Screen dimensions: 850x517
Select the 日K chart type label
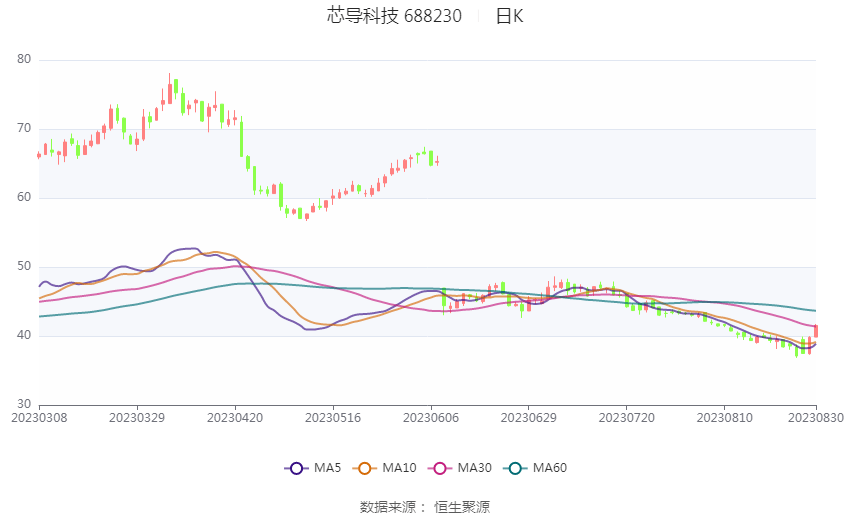(509, 16)
